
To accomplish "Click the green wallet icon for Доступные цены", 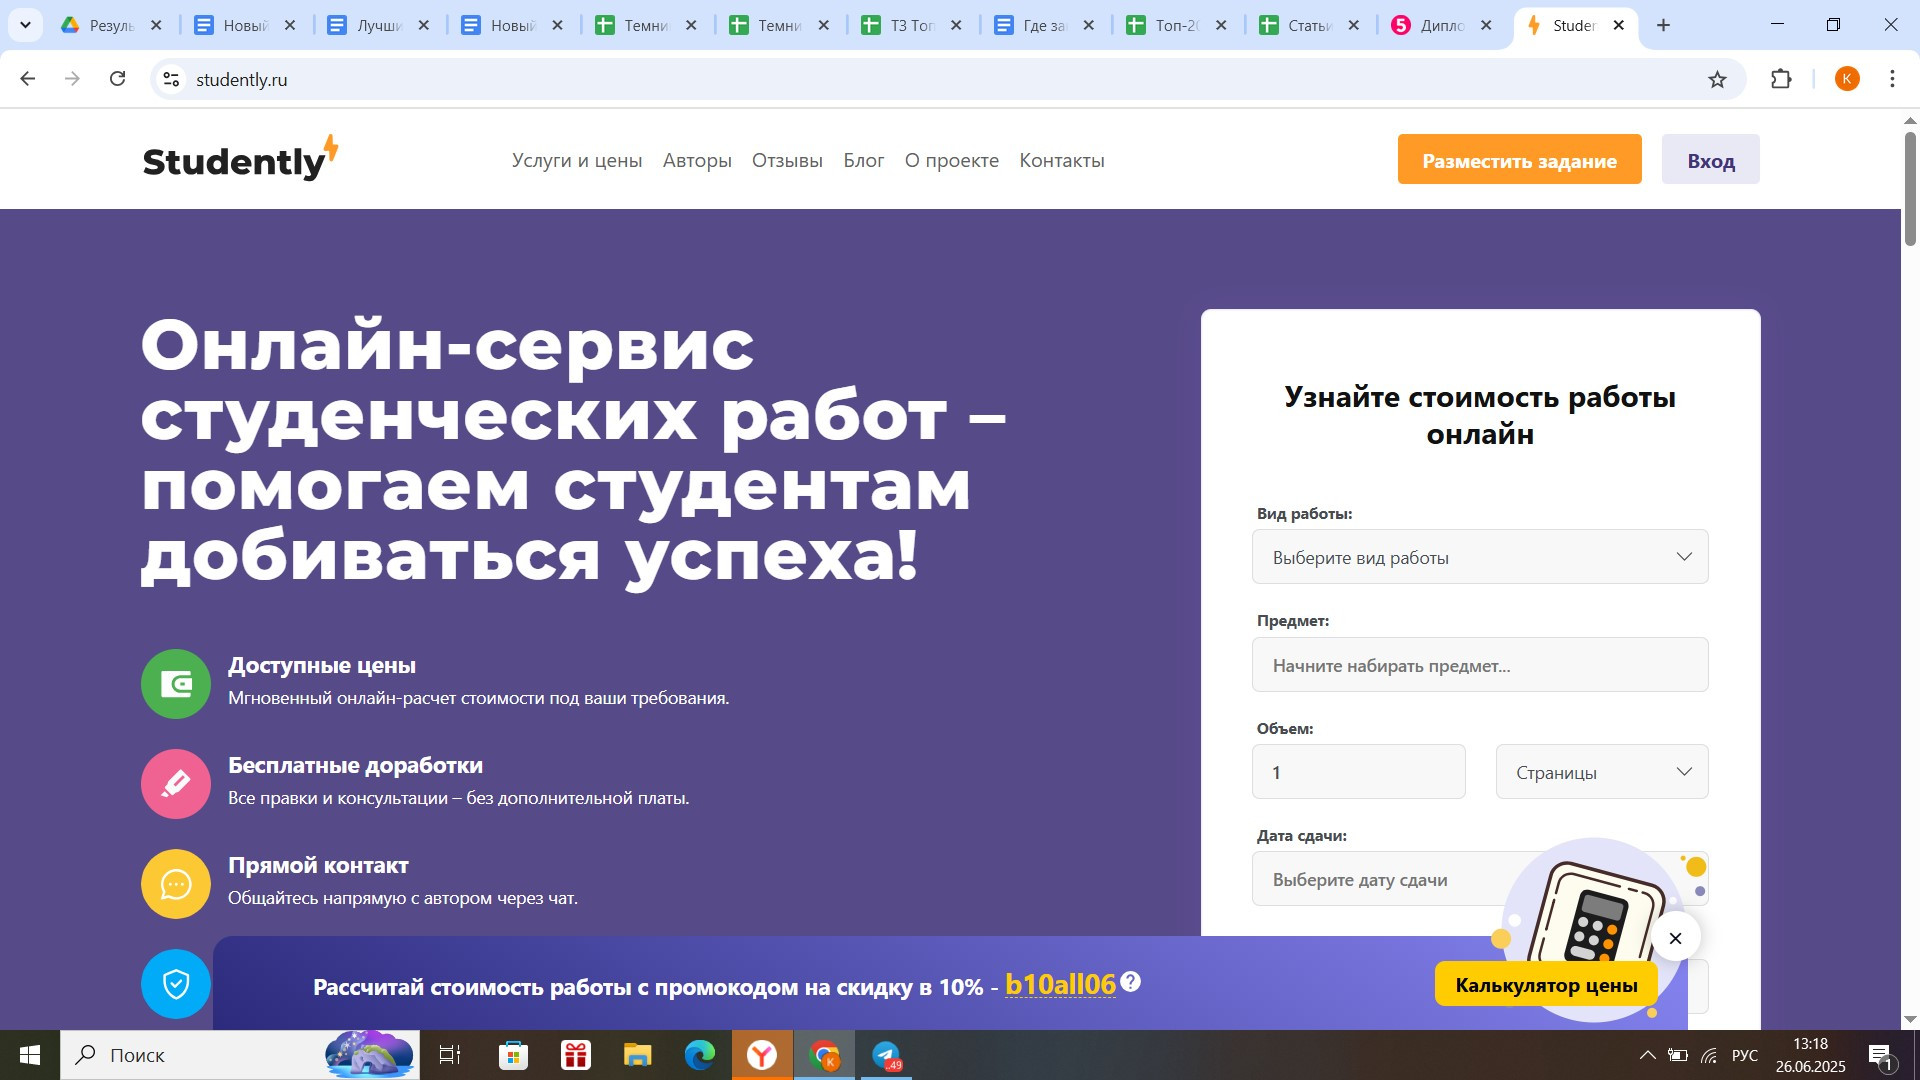I will pyautogui.click(x=176, y=684).
